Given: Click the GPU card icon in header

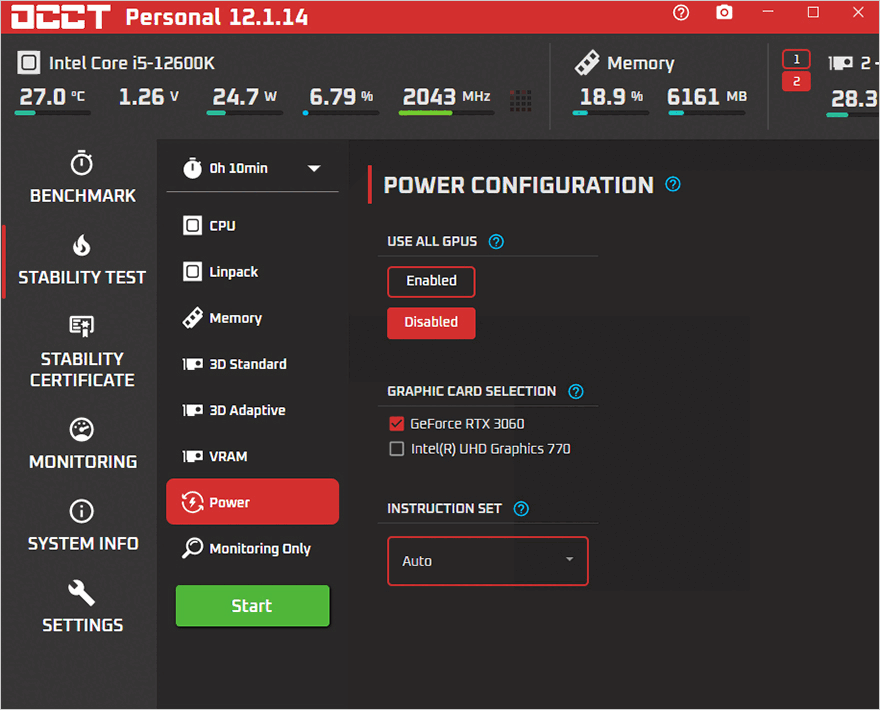Looking at the screenshot, I should 840,63.
